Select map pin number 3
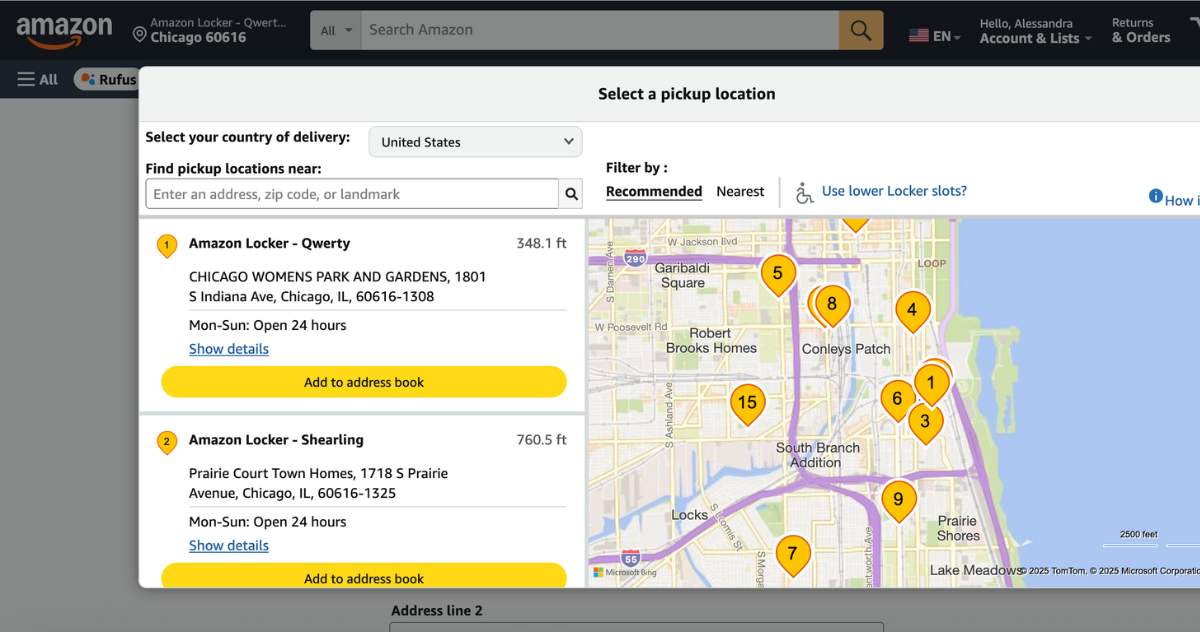Screen dimensions: 1200x632 point(925,423)
